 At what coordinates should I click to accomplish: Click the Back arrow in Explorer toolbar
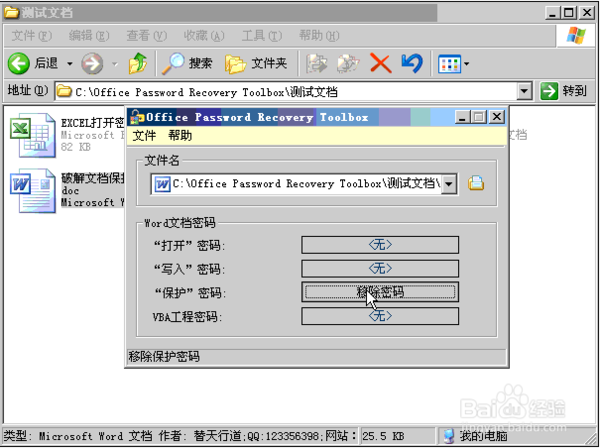tap(18, 63)
